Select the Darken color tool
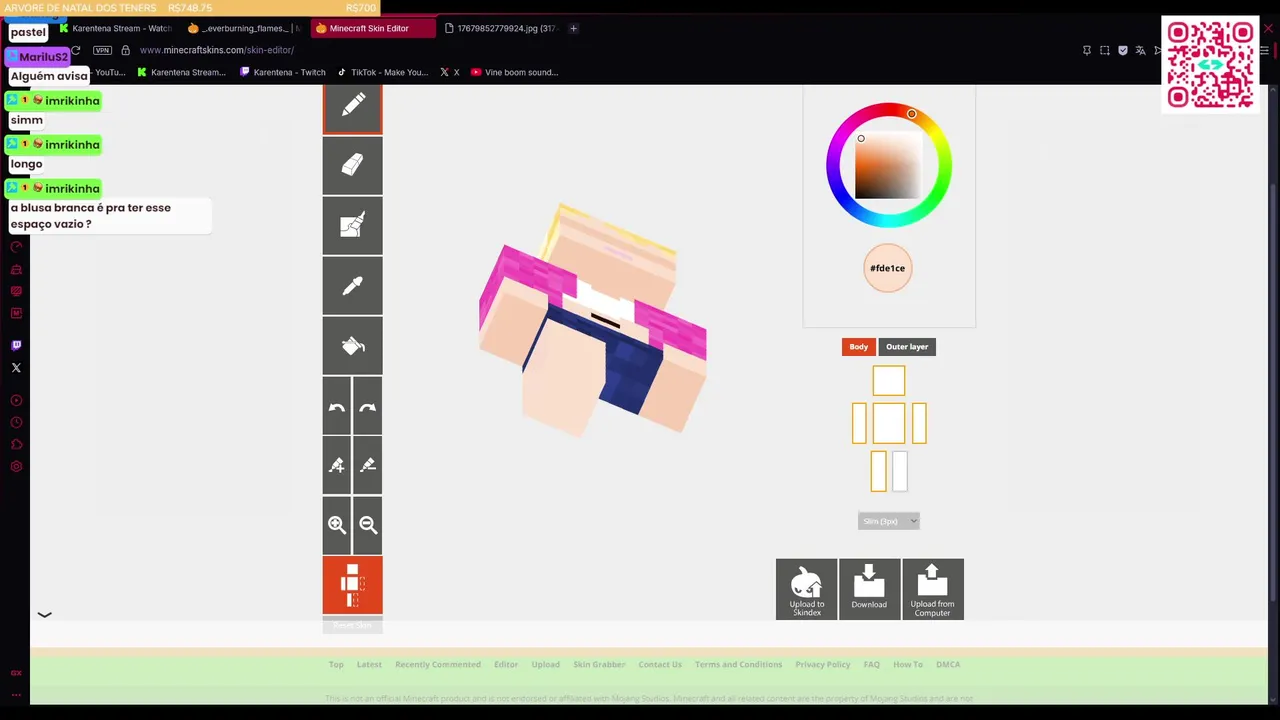This screenshot has width=1280, height=720. pos(368,465)
